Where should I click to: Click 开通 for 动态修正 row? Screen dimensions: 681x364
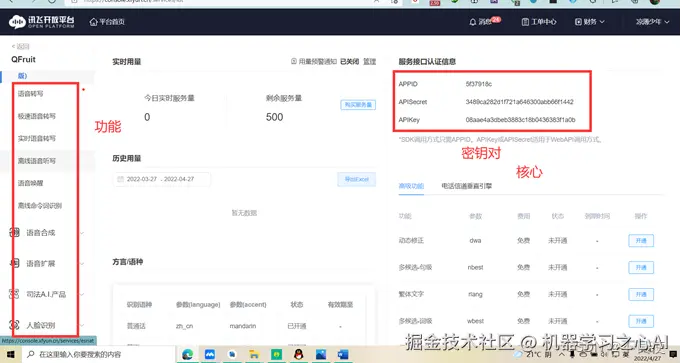point(641,241)
